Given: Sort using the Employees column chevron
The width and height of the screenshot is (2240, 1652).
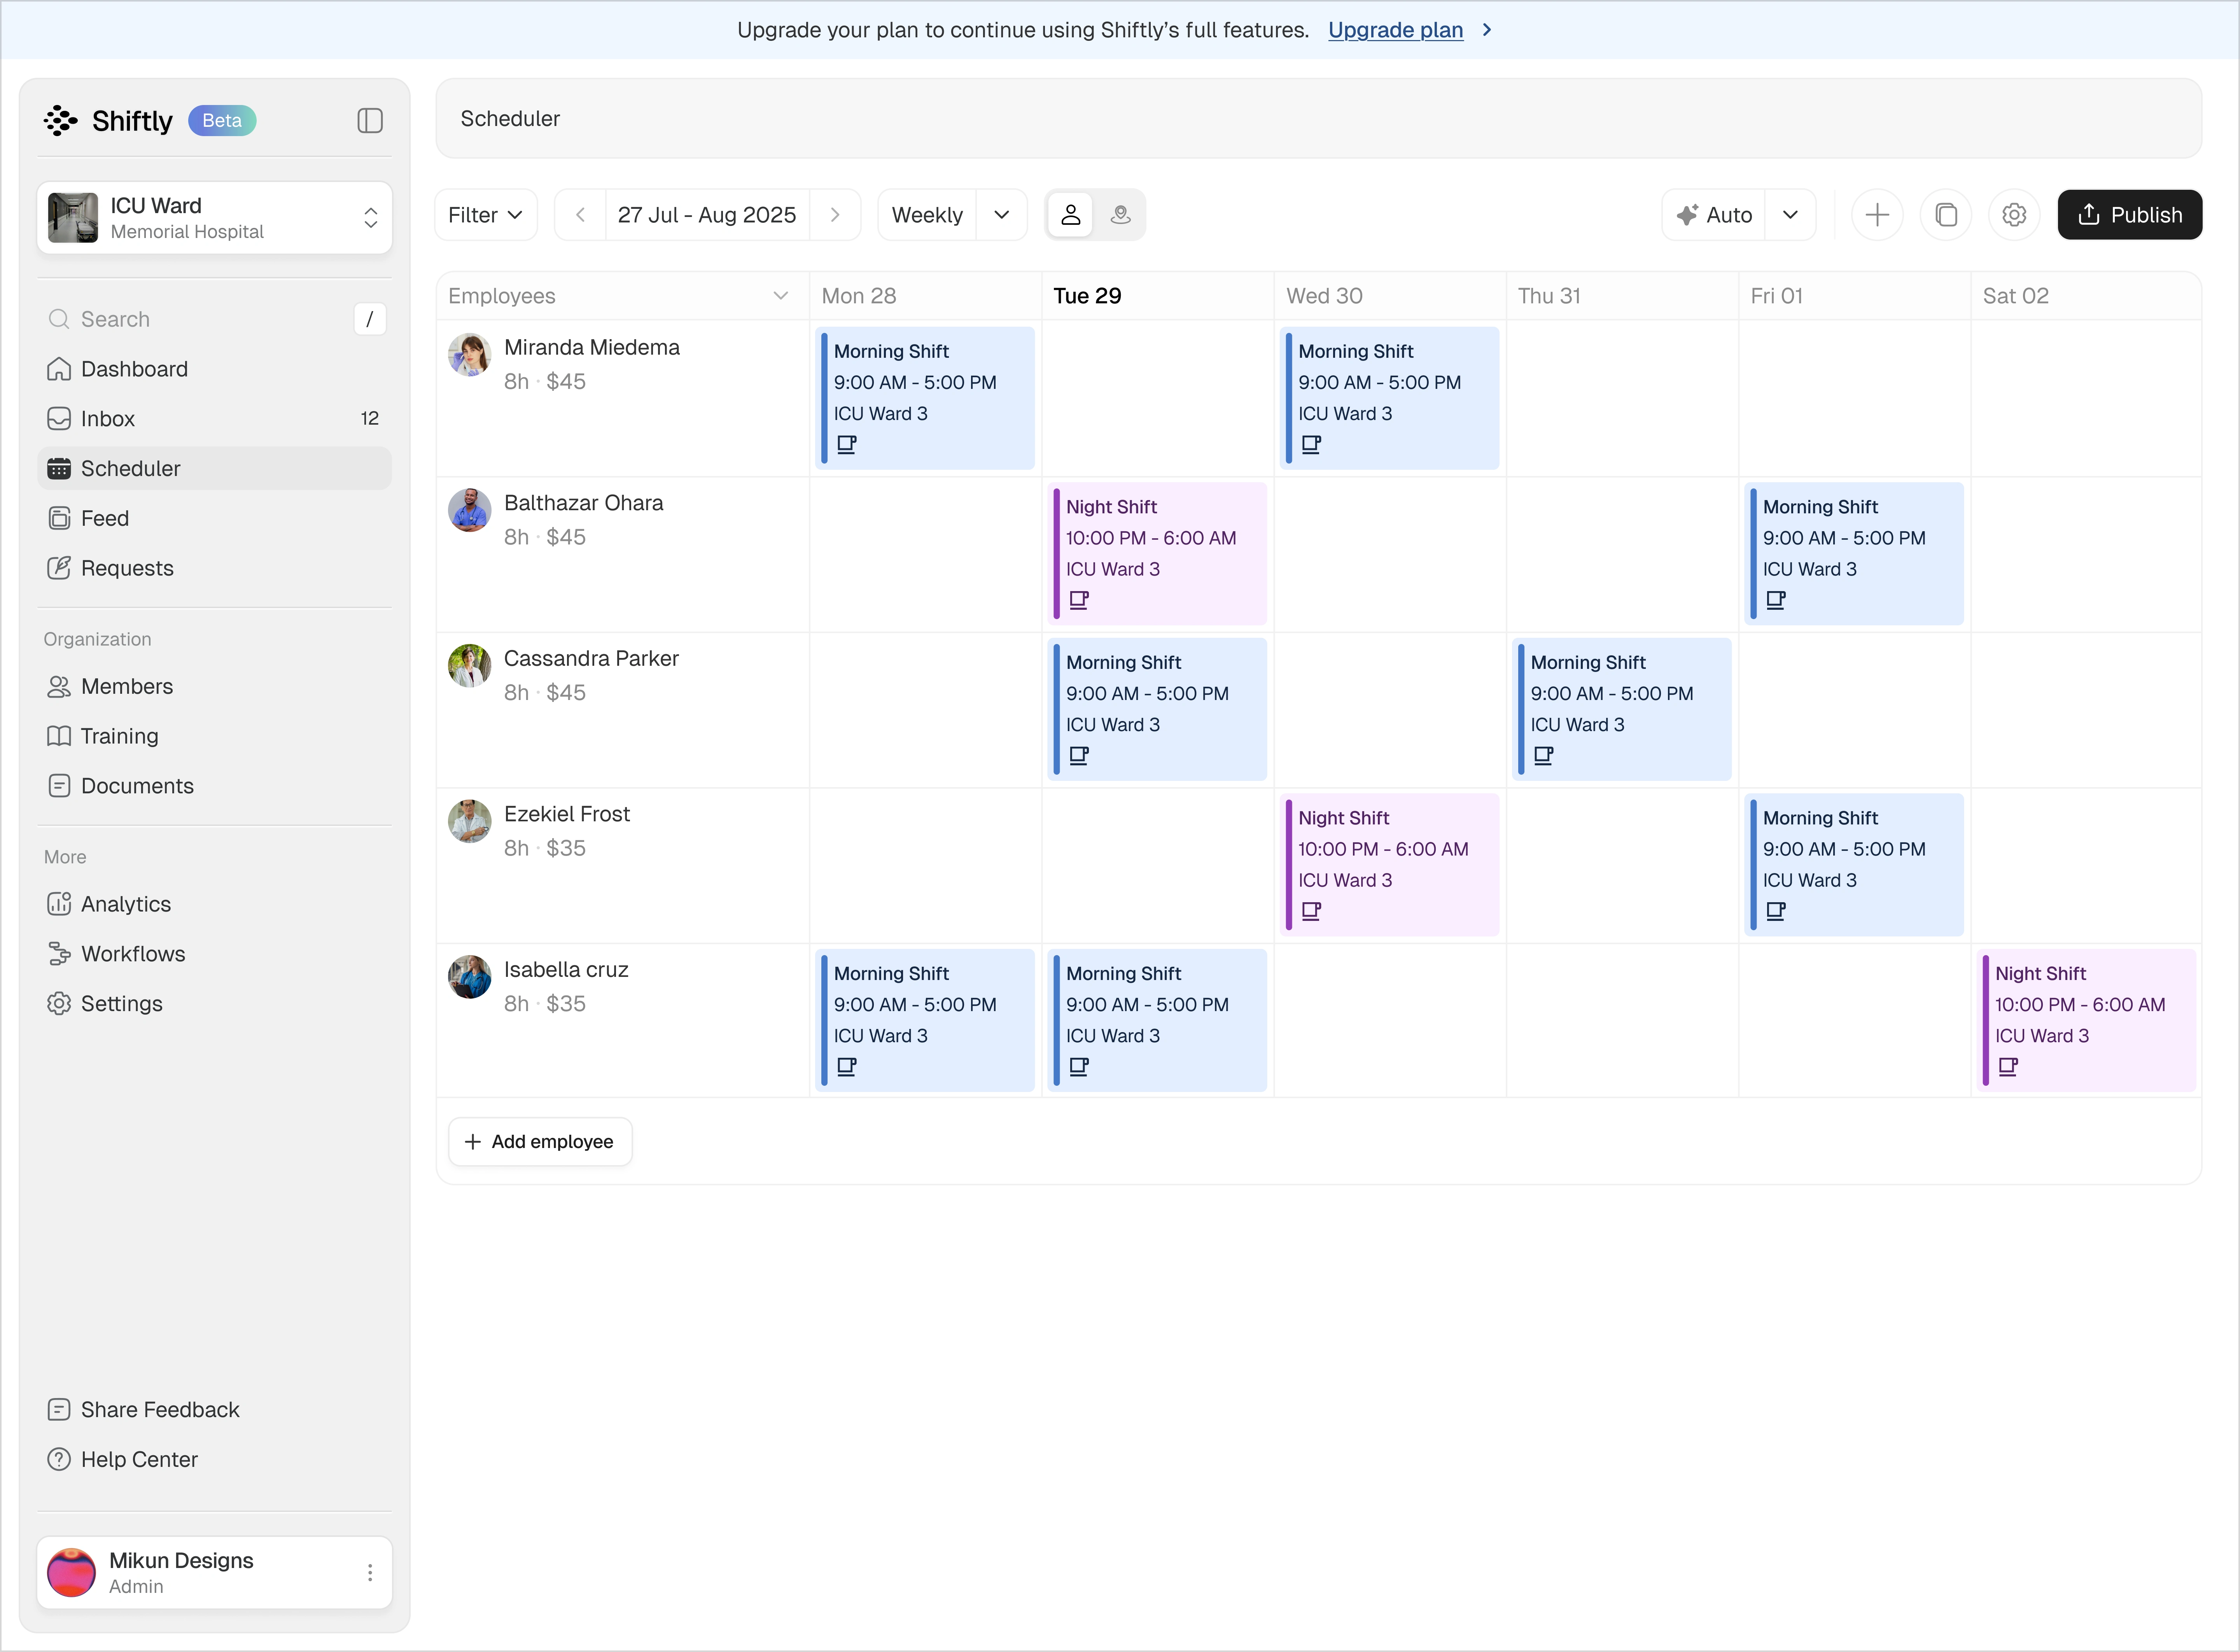Looking at the screenshot, I should point(781,296).
